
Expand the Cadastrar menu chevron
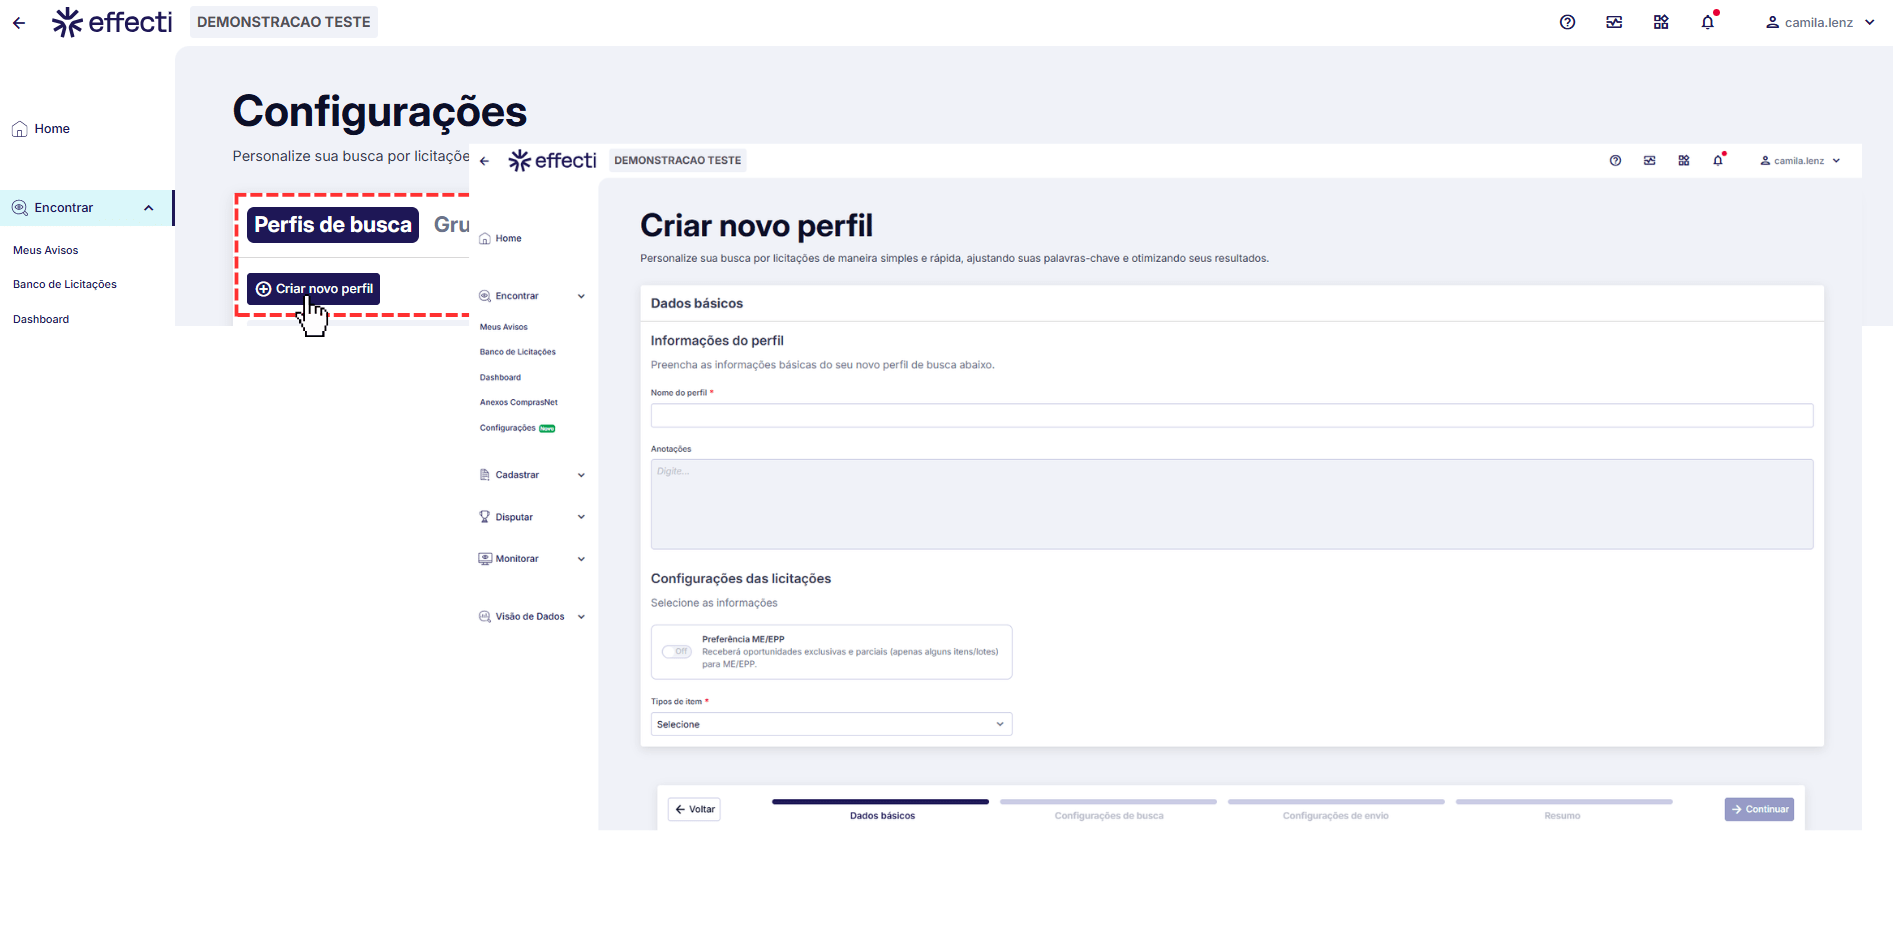click(x=581, y=475)
